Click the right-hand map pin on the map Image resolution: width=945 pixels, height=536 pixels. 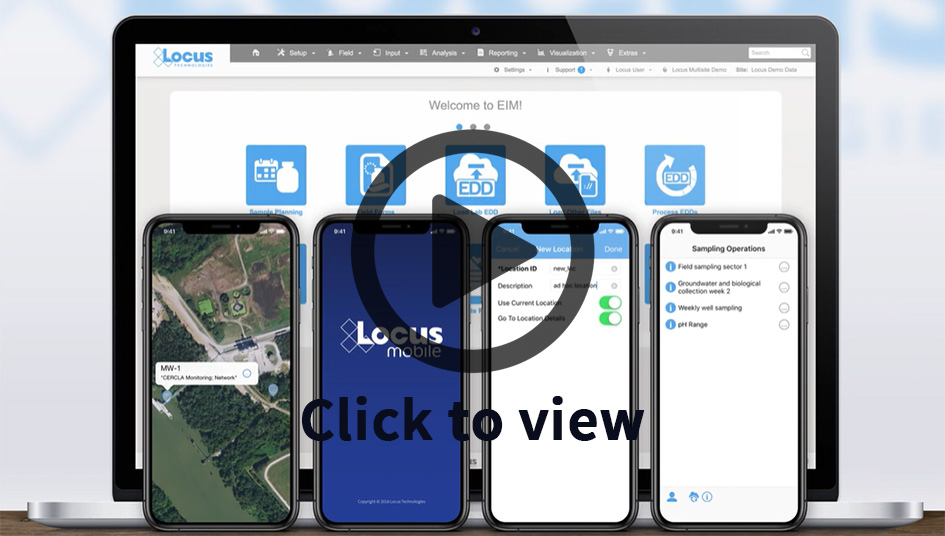click(x=273, y=390)
